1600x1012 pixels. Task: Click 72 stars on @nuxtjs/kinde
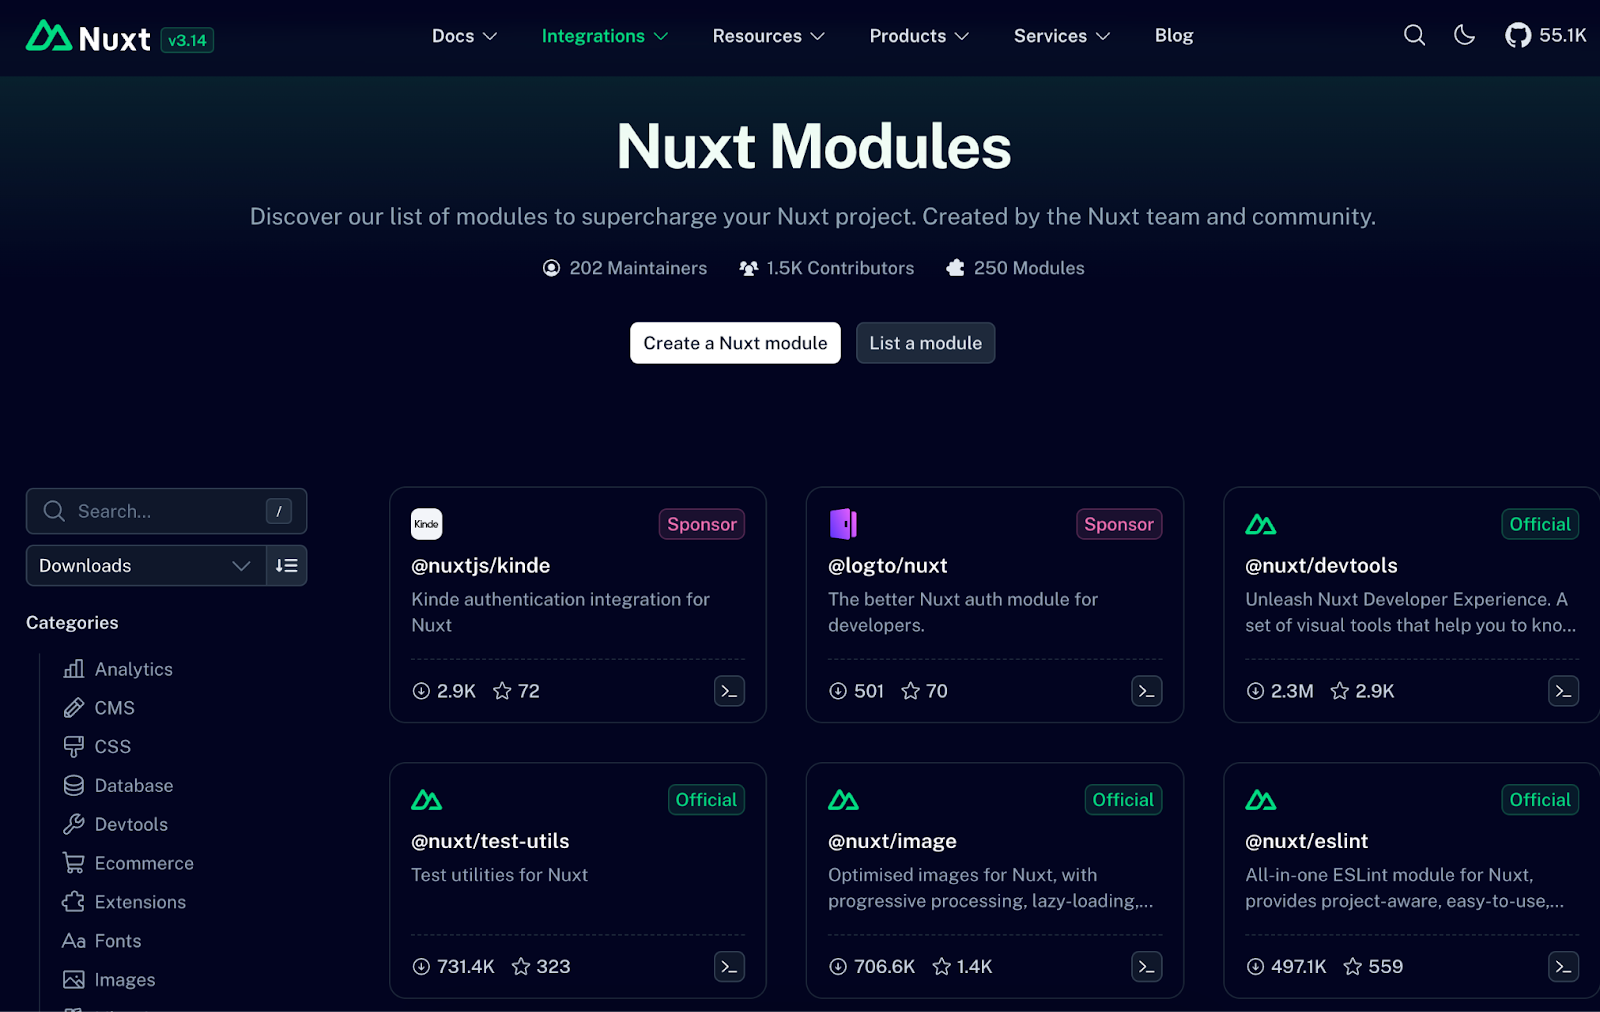(x=516, y=691)
